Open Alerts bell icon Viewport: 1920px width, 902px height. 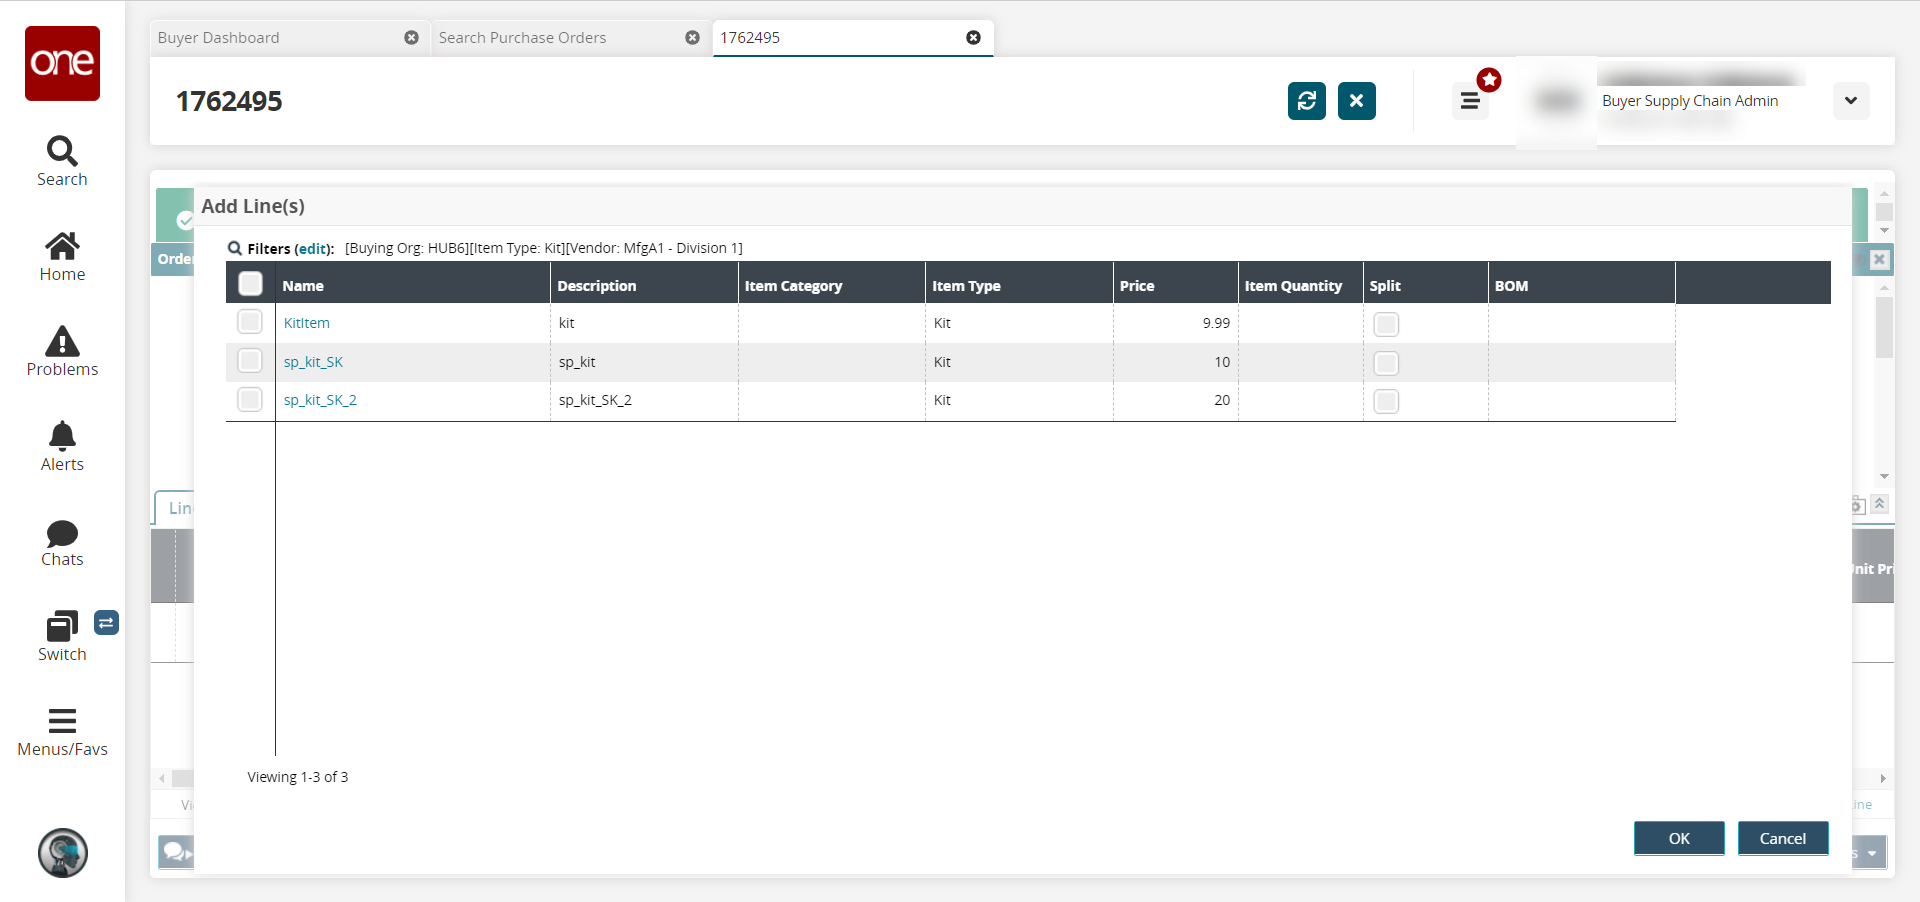click(x=62, y=437)
